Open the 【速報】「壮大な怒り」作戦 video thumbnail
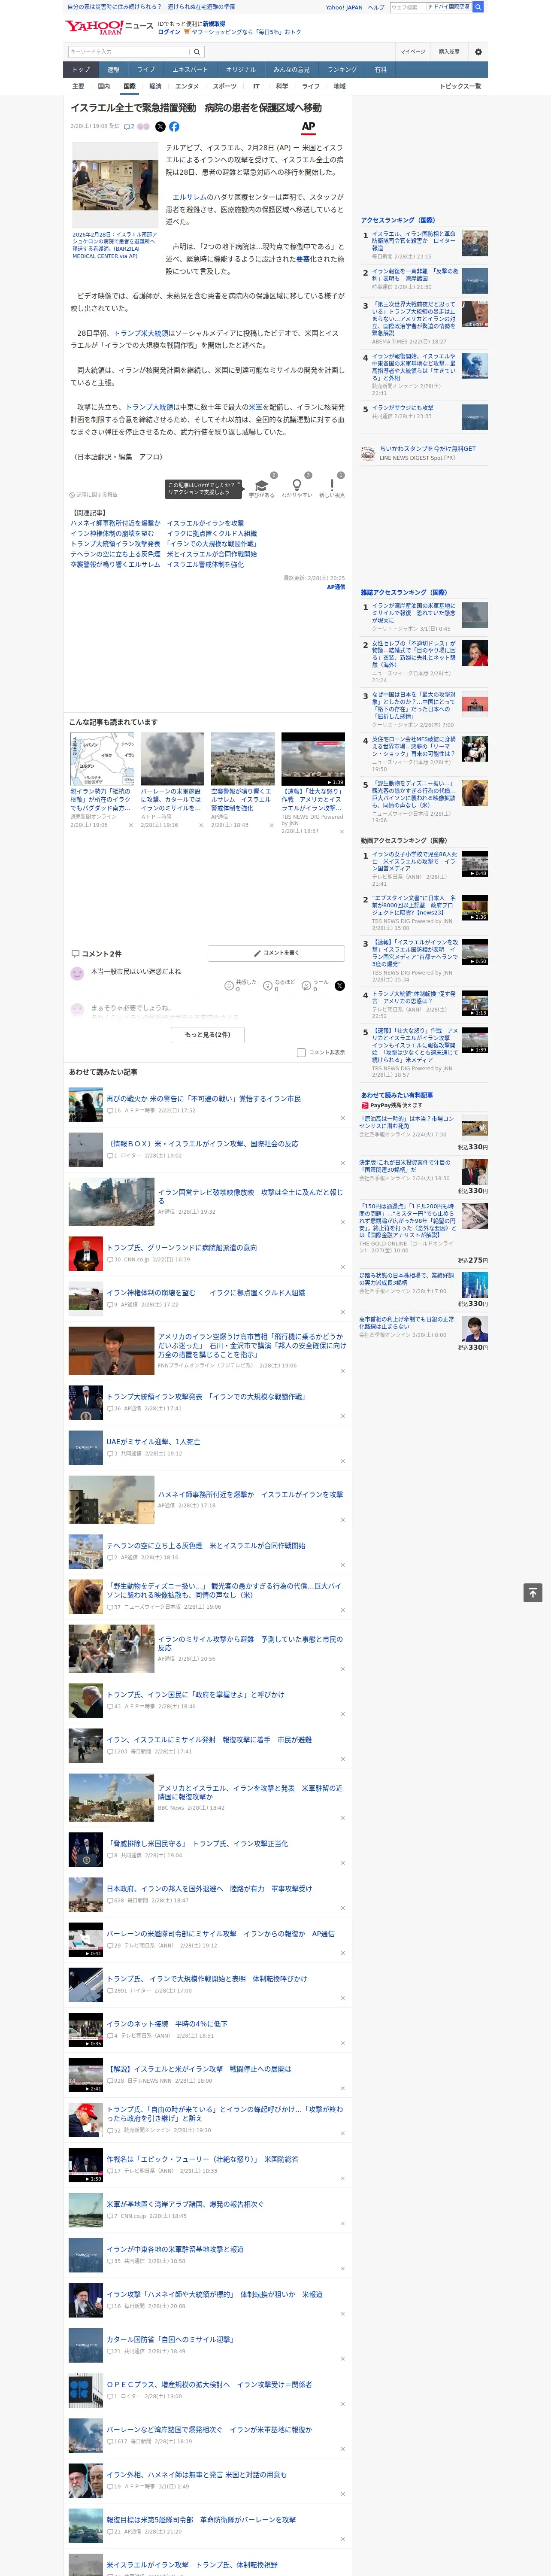 tap(313, 759)
